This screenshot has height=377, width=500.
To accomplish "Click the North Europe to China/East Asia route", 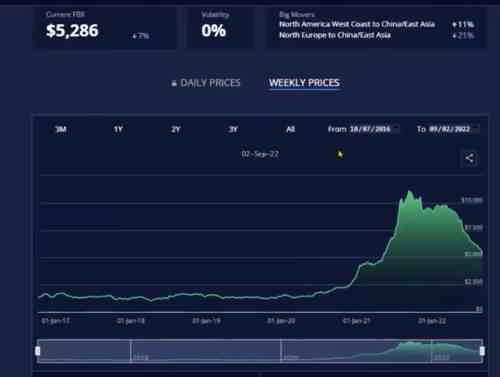I will 335,35.
